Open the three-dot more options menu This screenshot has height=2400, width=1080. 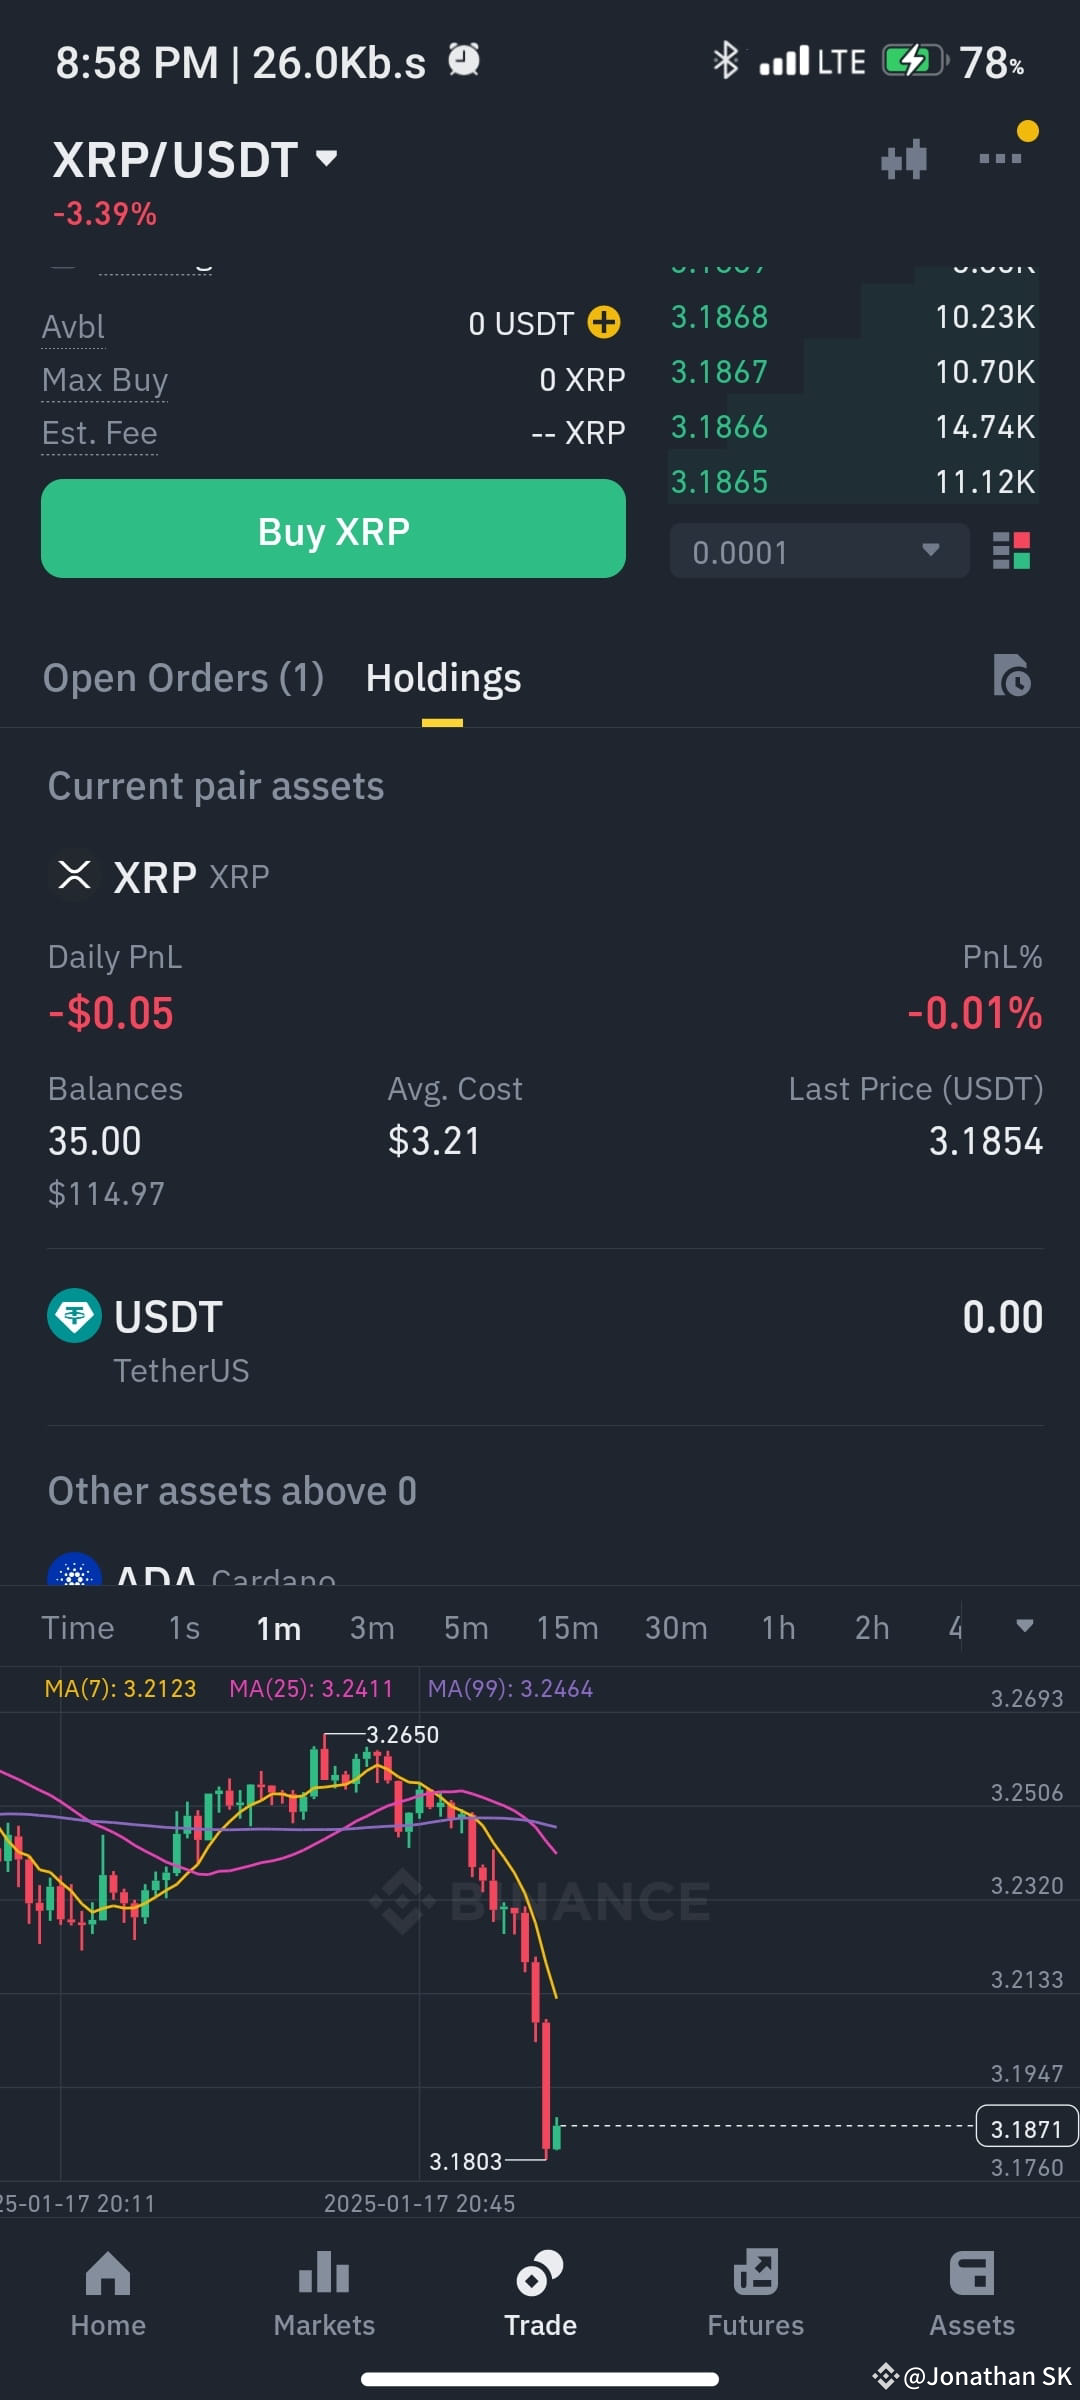coord(1000,158)
